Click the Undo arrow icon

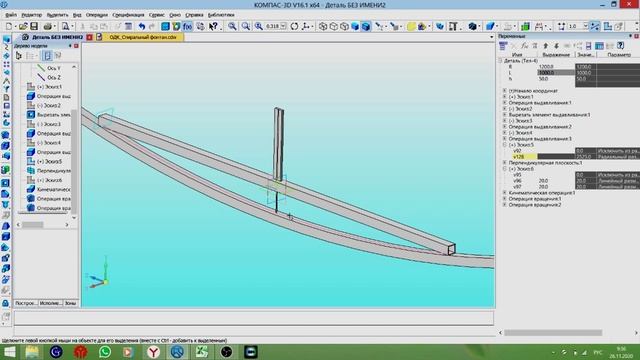tap(142, 26)
